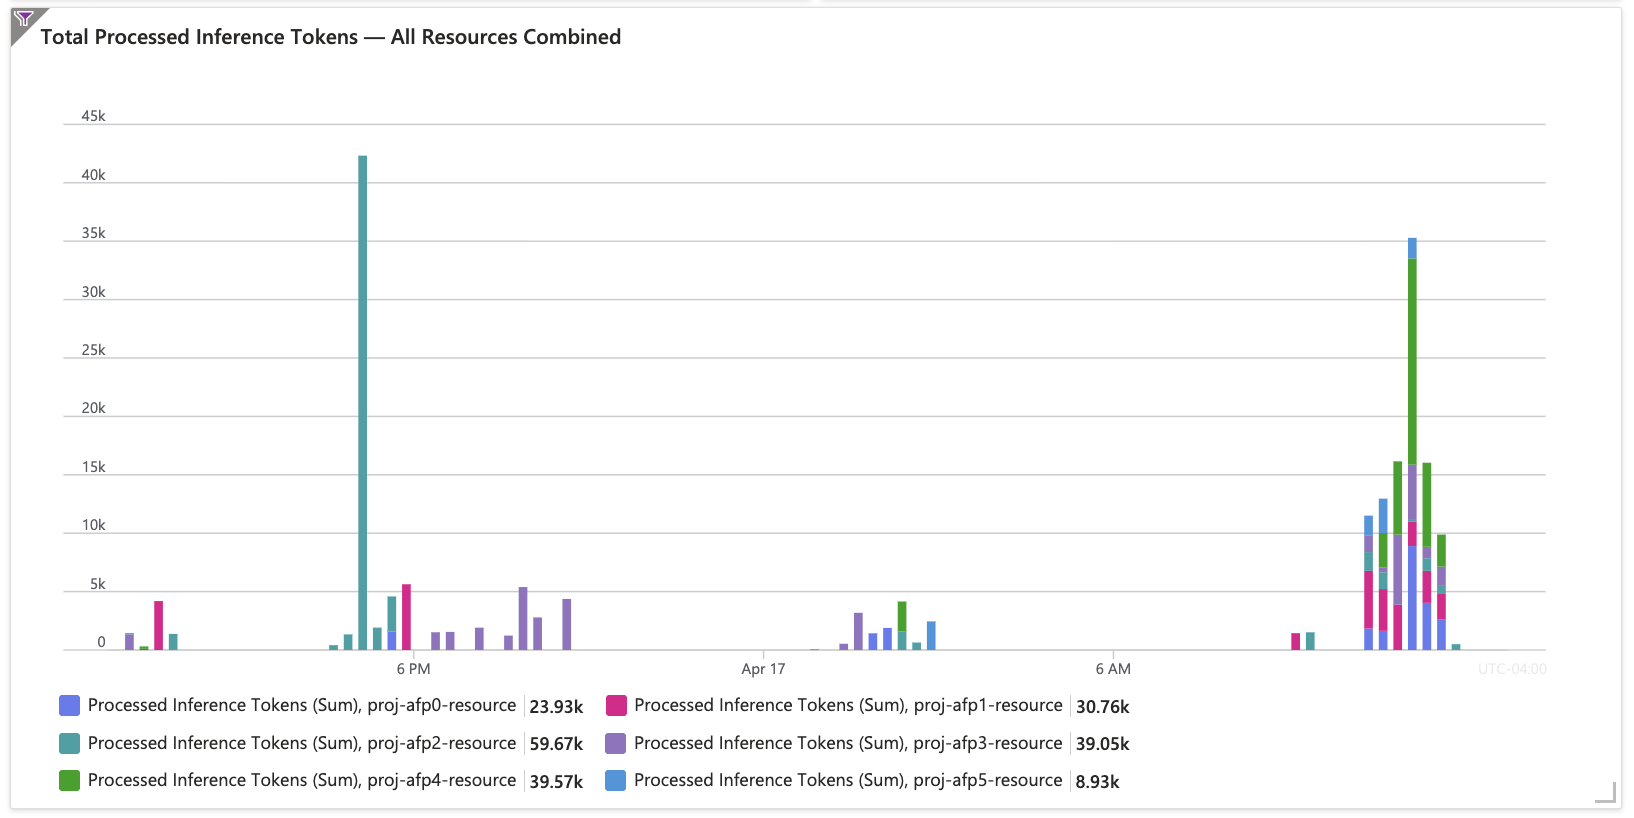The height and width of the screenshot is (818, 1634).
Task: Click the 59.67k legend value
Action: [x=556, y=744]
